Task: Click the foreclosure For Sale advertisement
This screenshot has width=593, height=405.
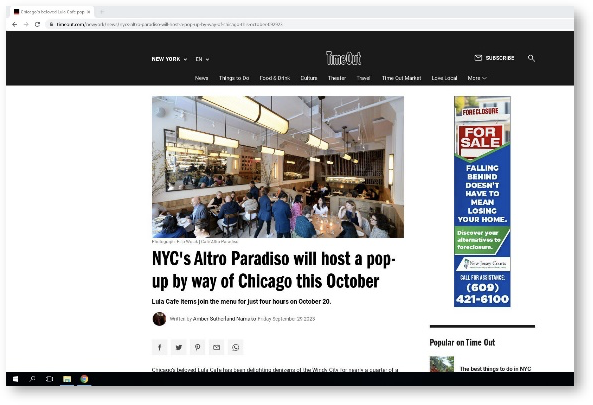Action: coord(482,201)
